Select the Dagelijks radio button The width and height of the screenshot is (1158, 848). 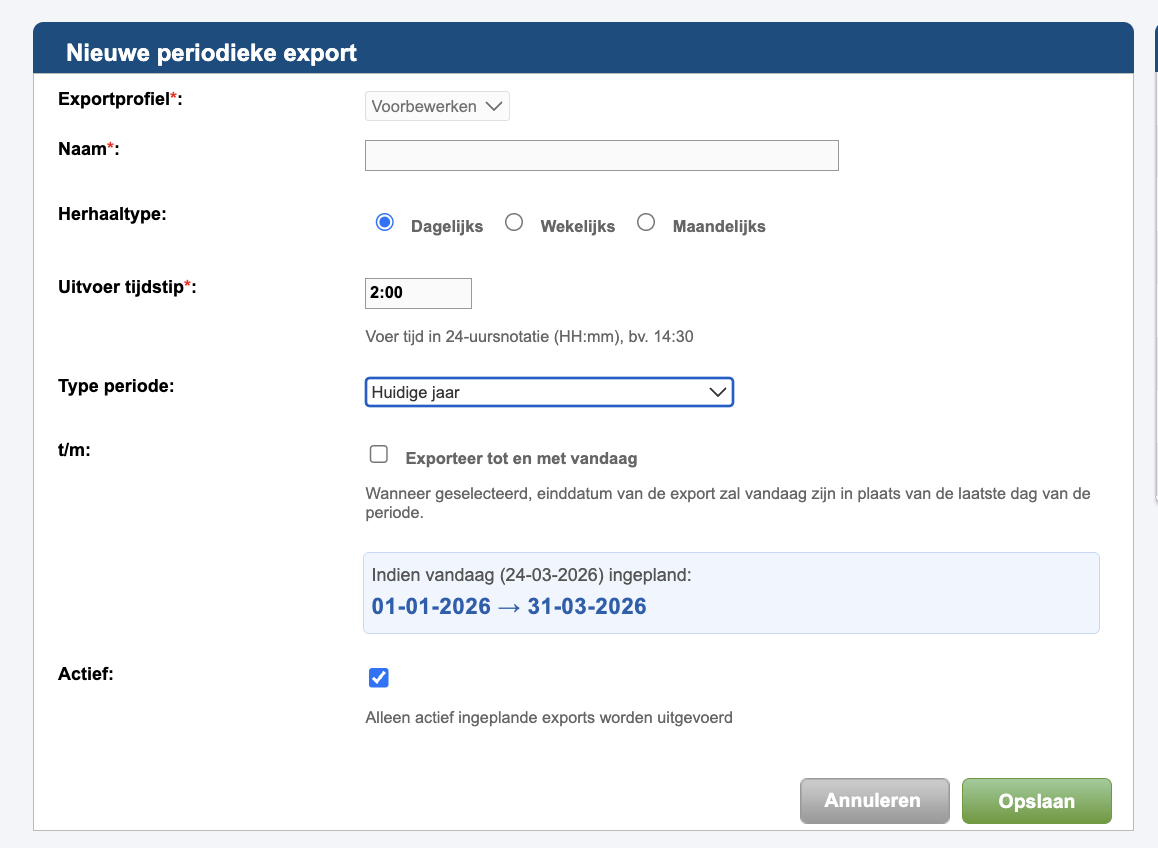click(x=384, y=223)
